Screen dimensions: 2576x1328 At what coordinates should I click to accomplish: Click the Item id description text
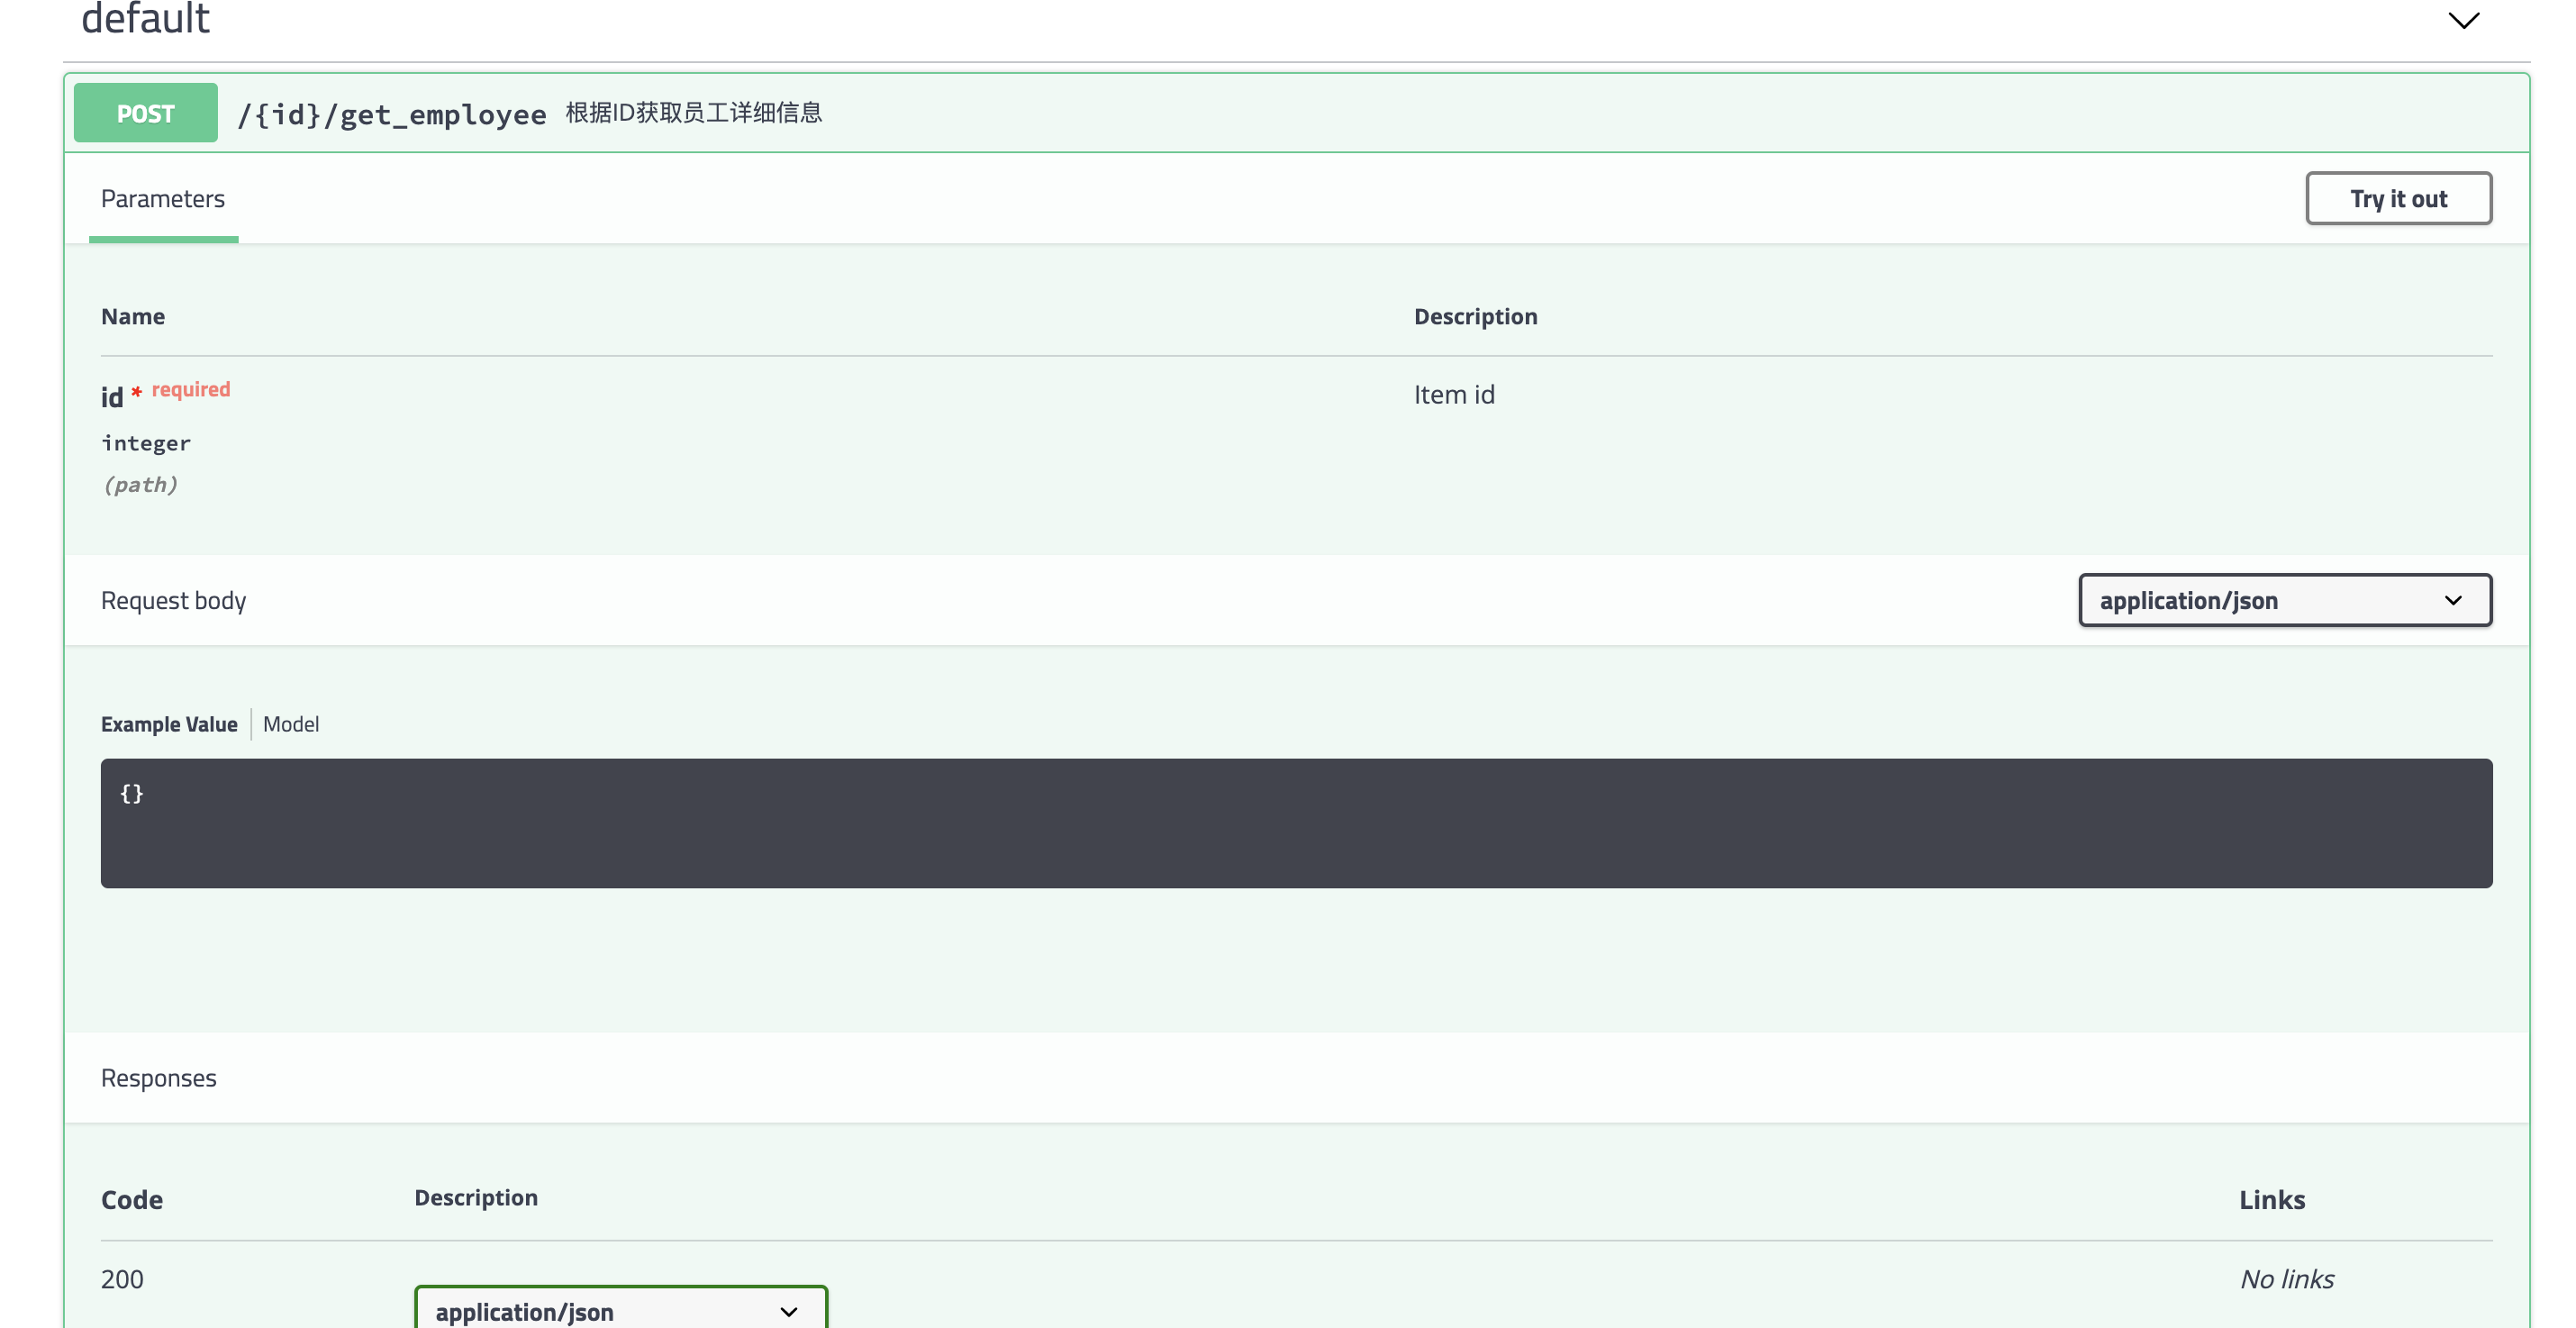pyautogui.click(x=1454, y=395)
